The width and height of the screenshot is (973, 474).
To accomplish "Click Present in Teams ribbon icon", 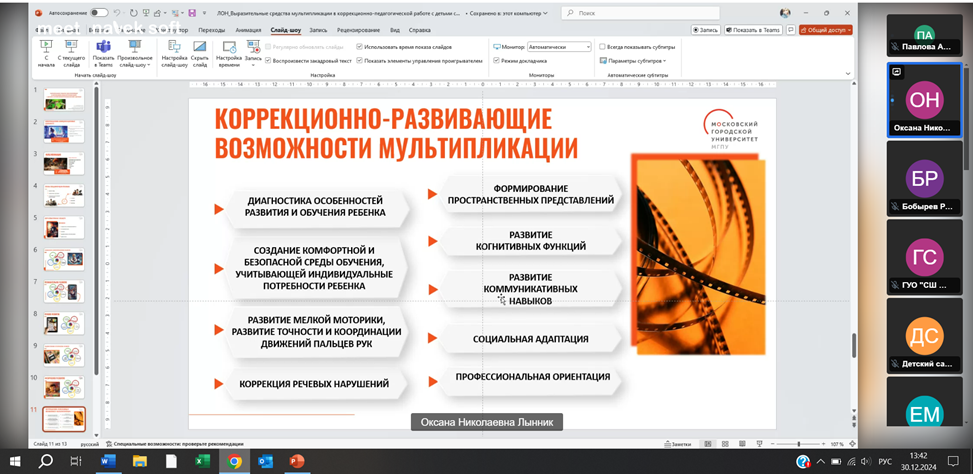I will pos(103,52).
